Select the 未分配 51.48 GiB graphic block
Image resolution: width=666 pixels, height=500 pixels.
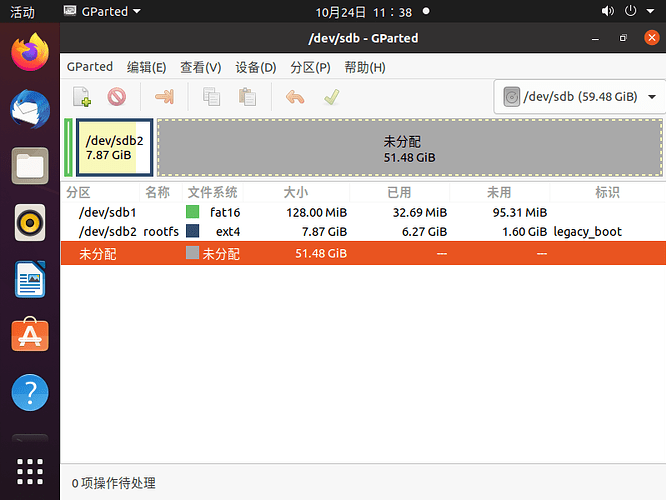coord(409,148)
